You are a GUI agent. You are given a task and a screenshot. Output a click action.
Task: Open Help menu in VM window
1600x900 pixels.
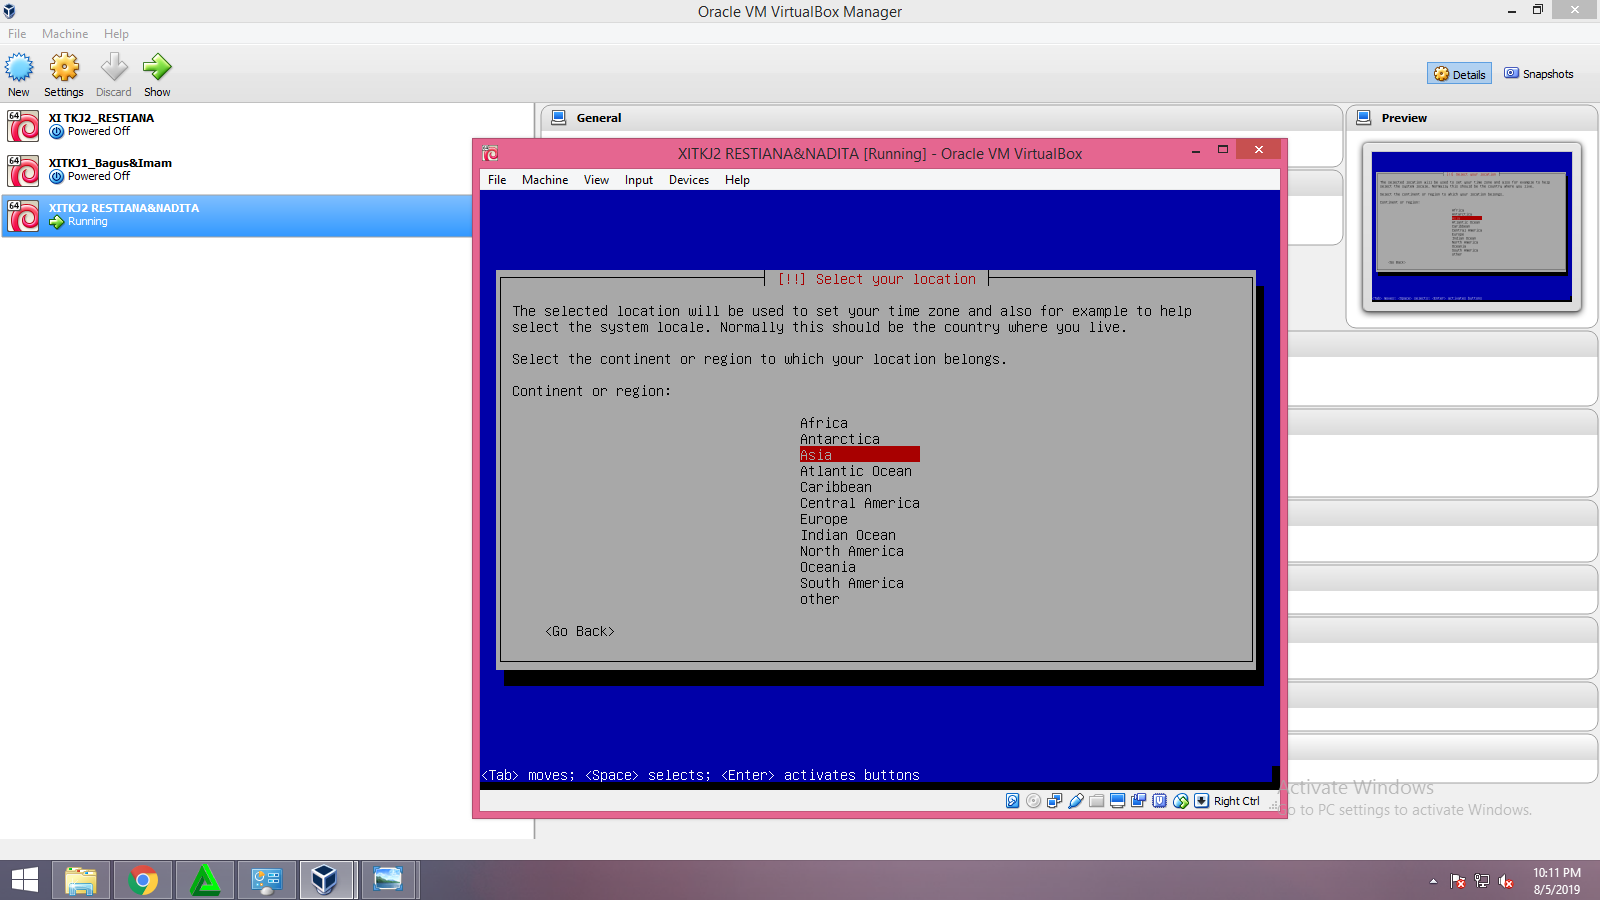click(x=737, y=180)
